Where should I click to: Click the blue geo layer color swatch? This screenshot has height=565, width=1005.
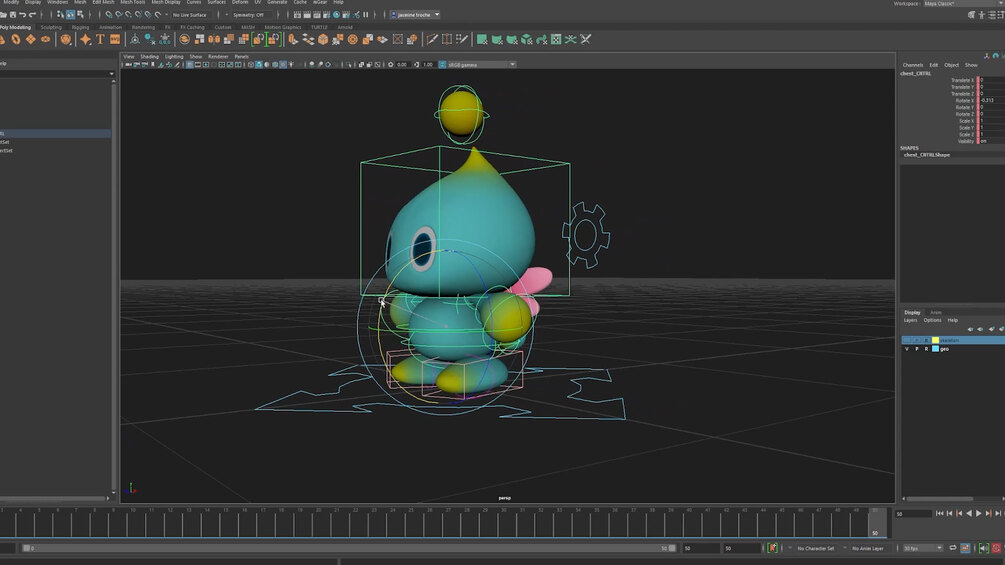click(x=935, y=349)
